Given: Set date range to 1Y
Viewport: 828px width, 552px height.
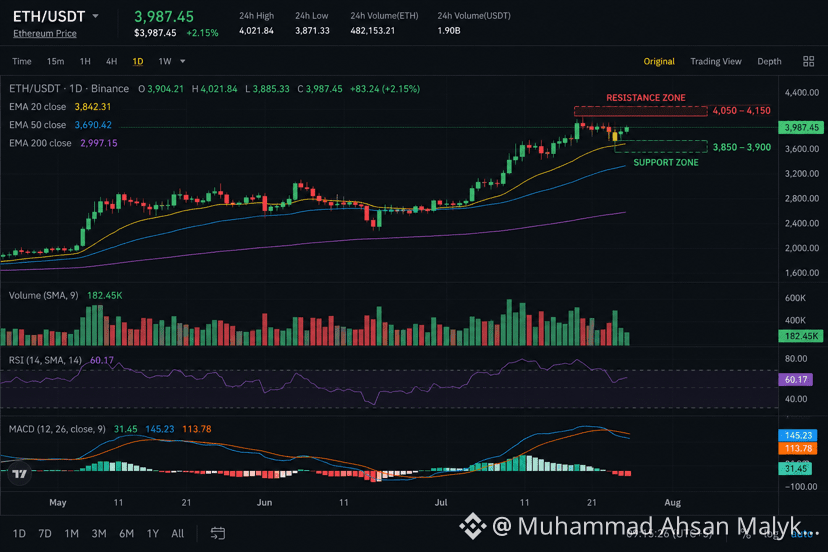Looking at the screenshot, I should click(x=153, y=534).
